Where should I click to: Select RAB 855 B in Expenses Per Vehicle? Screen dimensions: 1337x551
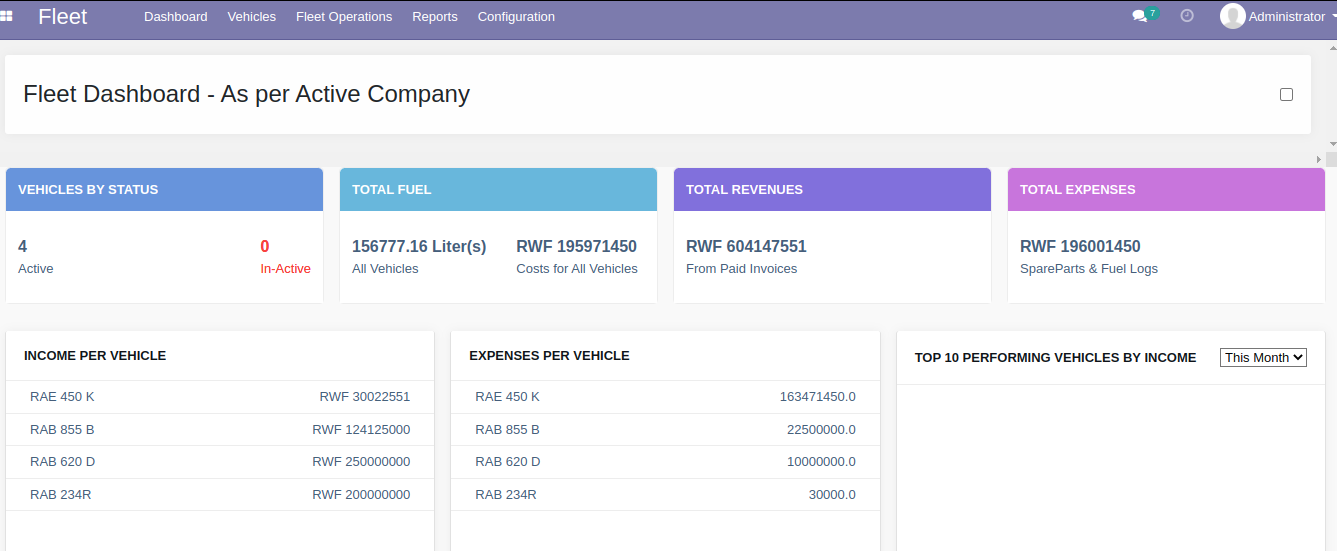tap(507, 430)
